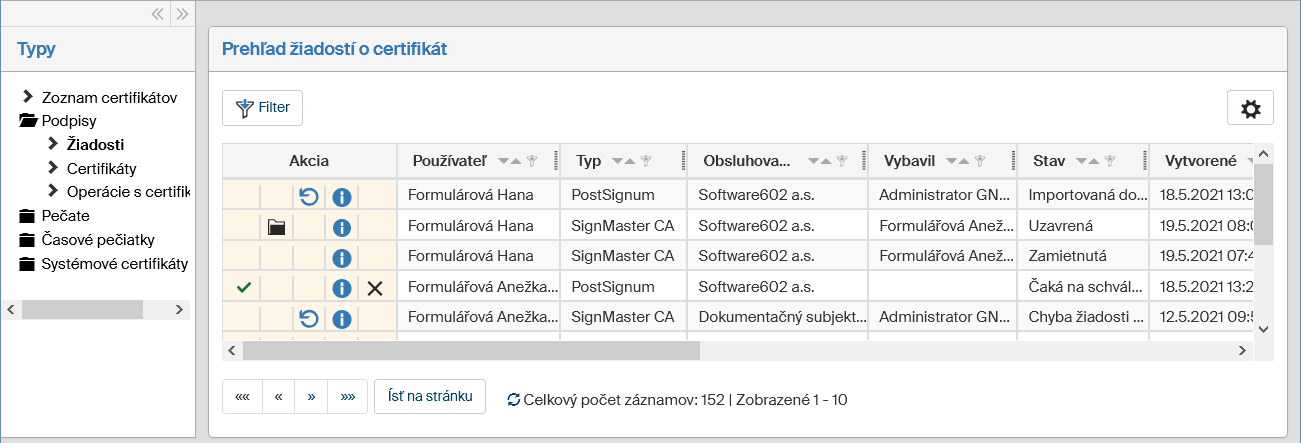Click the Ísť na stránku button
Screen dimensions: 1301x443
430,397
